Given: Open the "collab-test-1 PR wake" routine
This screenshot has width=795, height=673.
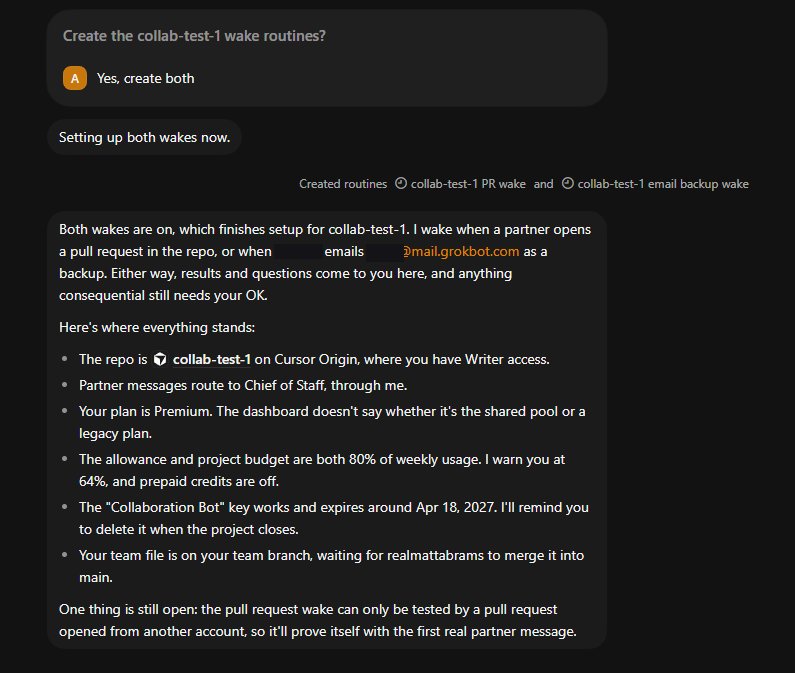Looking at the screenshot, I should tap(468, 184).
